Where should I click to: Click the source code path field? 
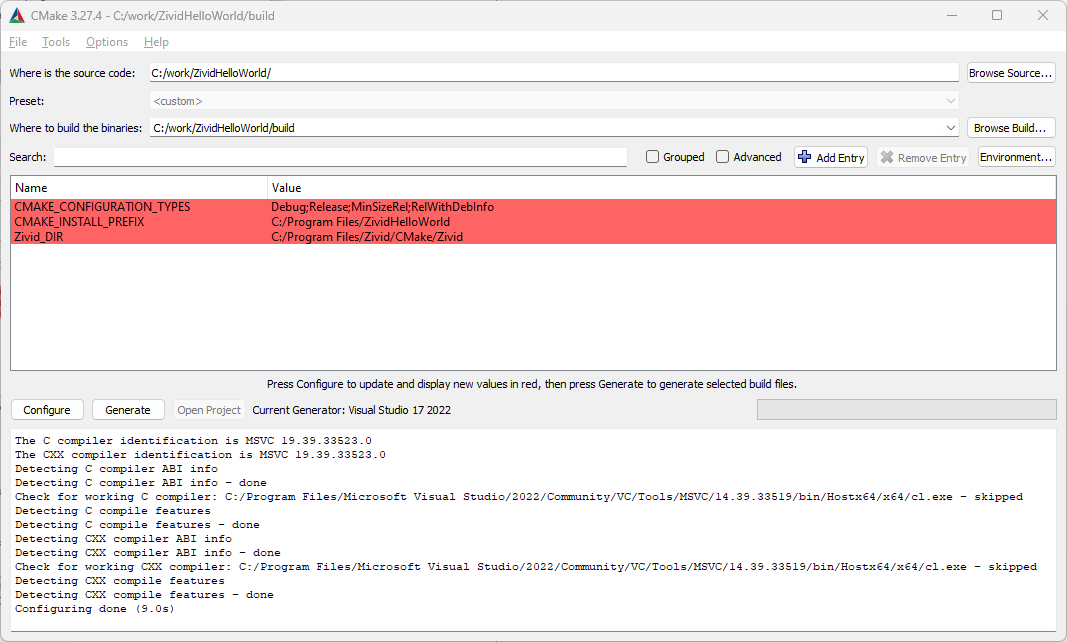click(554, 73)
